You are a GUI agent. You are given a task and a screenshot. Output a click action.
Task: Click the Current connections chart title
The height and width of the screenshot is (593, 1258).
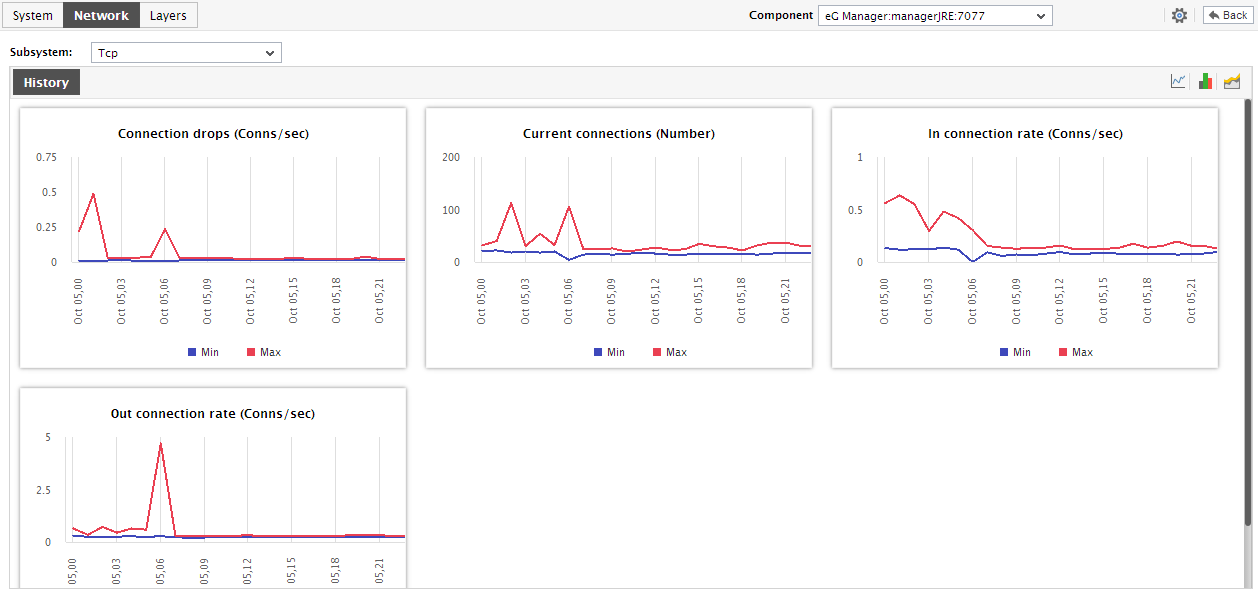(619, 134)
